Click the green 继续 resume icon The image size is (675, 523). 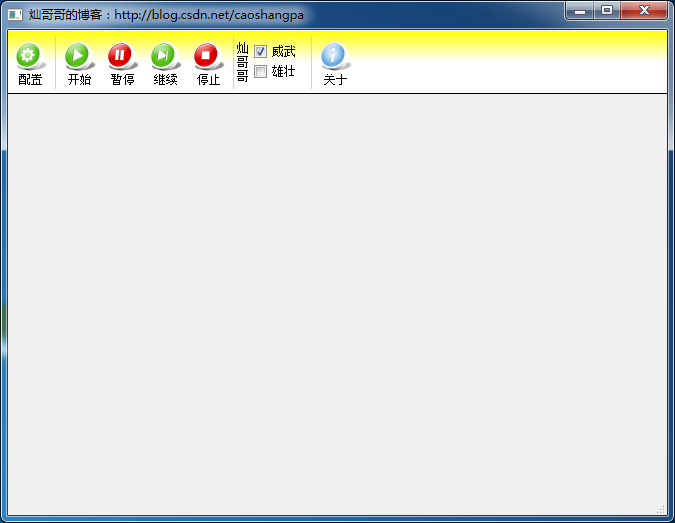click(164, 56)
